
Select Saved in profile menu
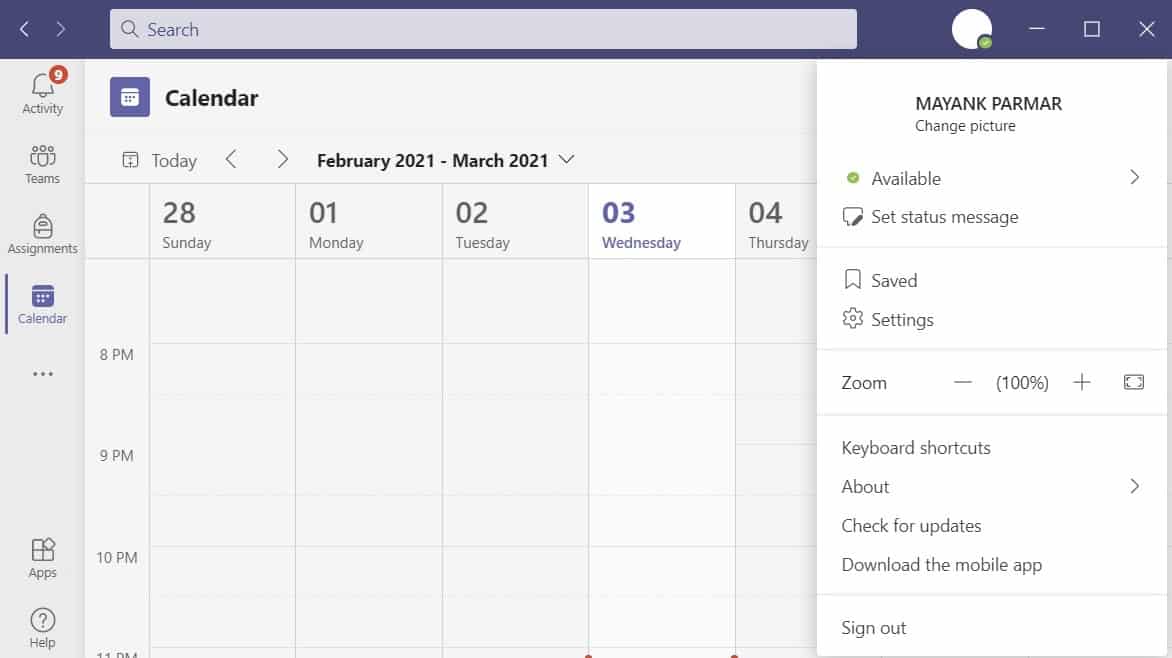click(893, 281)
